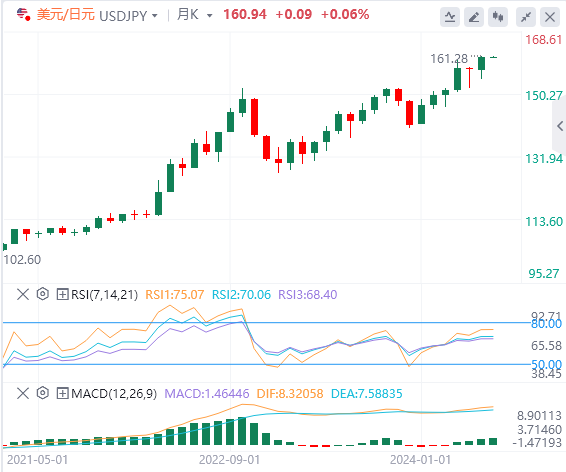
Task: Click the +0.09 price change
Action: click(x=293, y=14)
